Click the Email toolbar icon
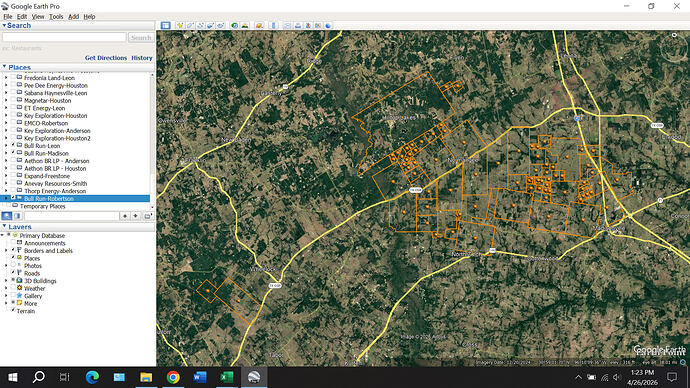The image size is (690, 388). [287, 26]
